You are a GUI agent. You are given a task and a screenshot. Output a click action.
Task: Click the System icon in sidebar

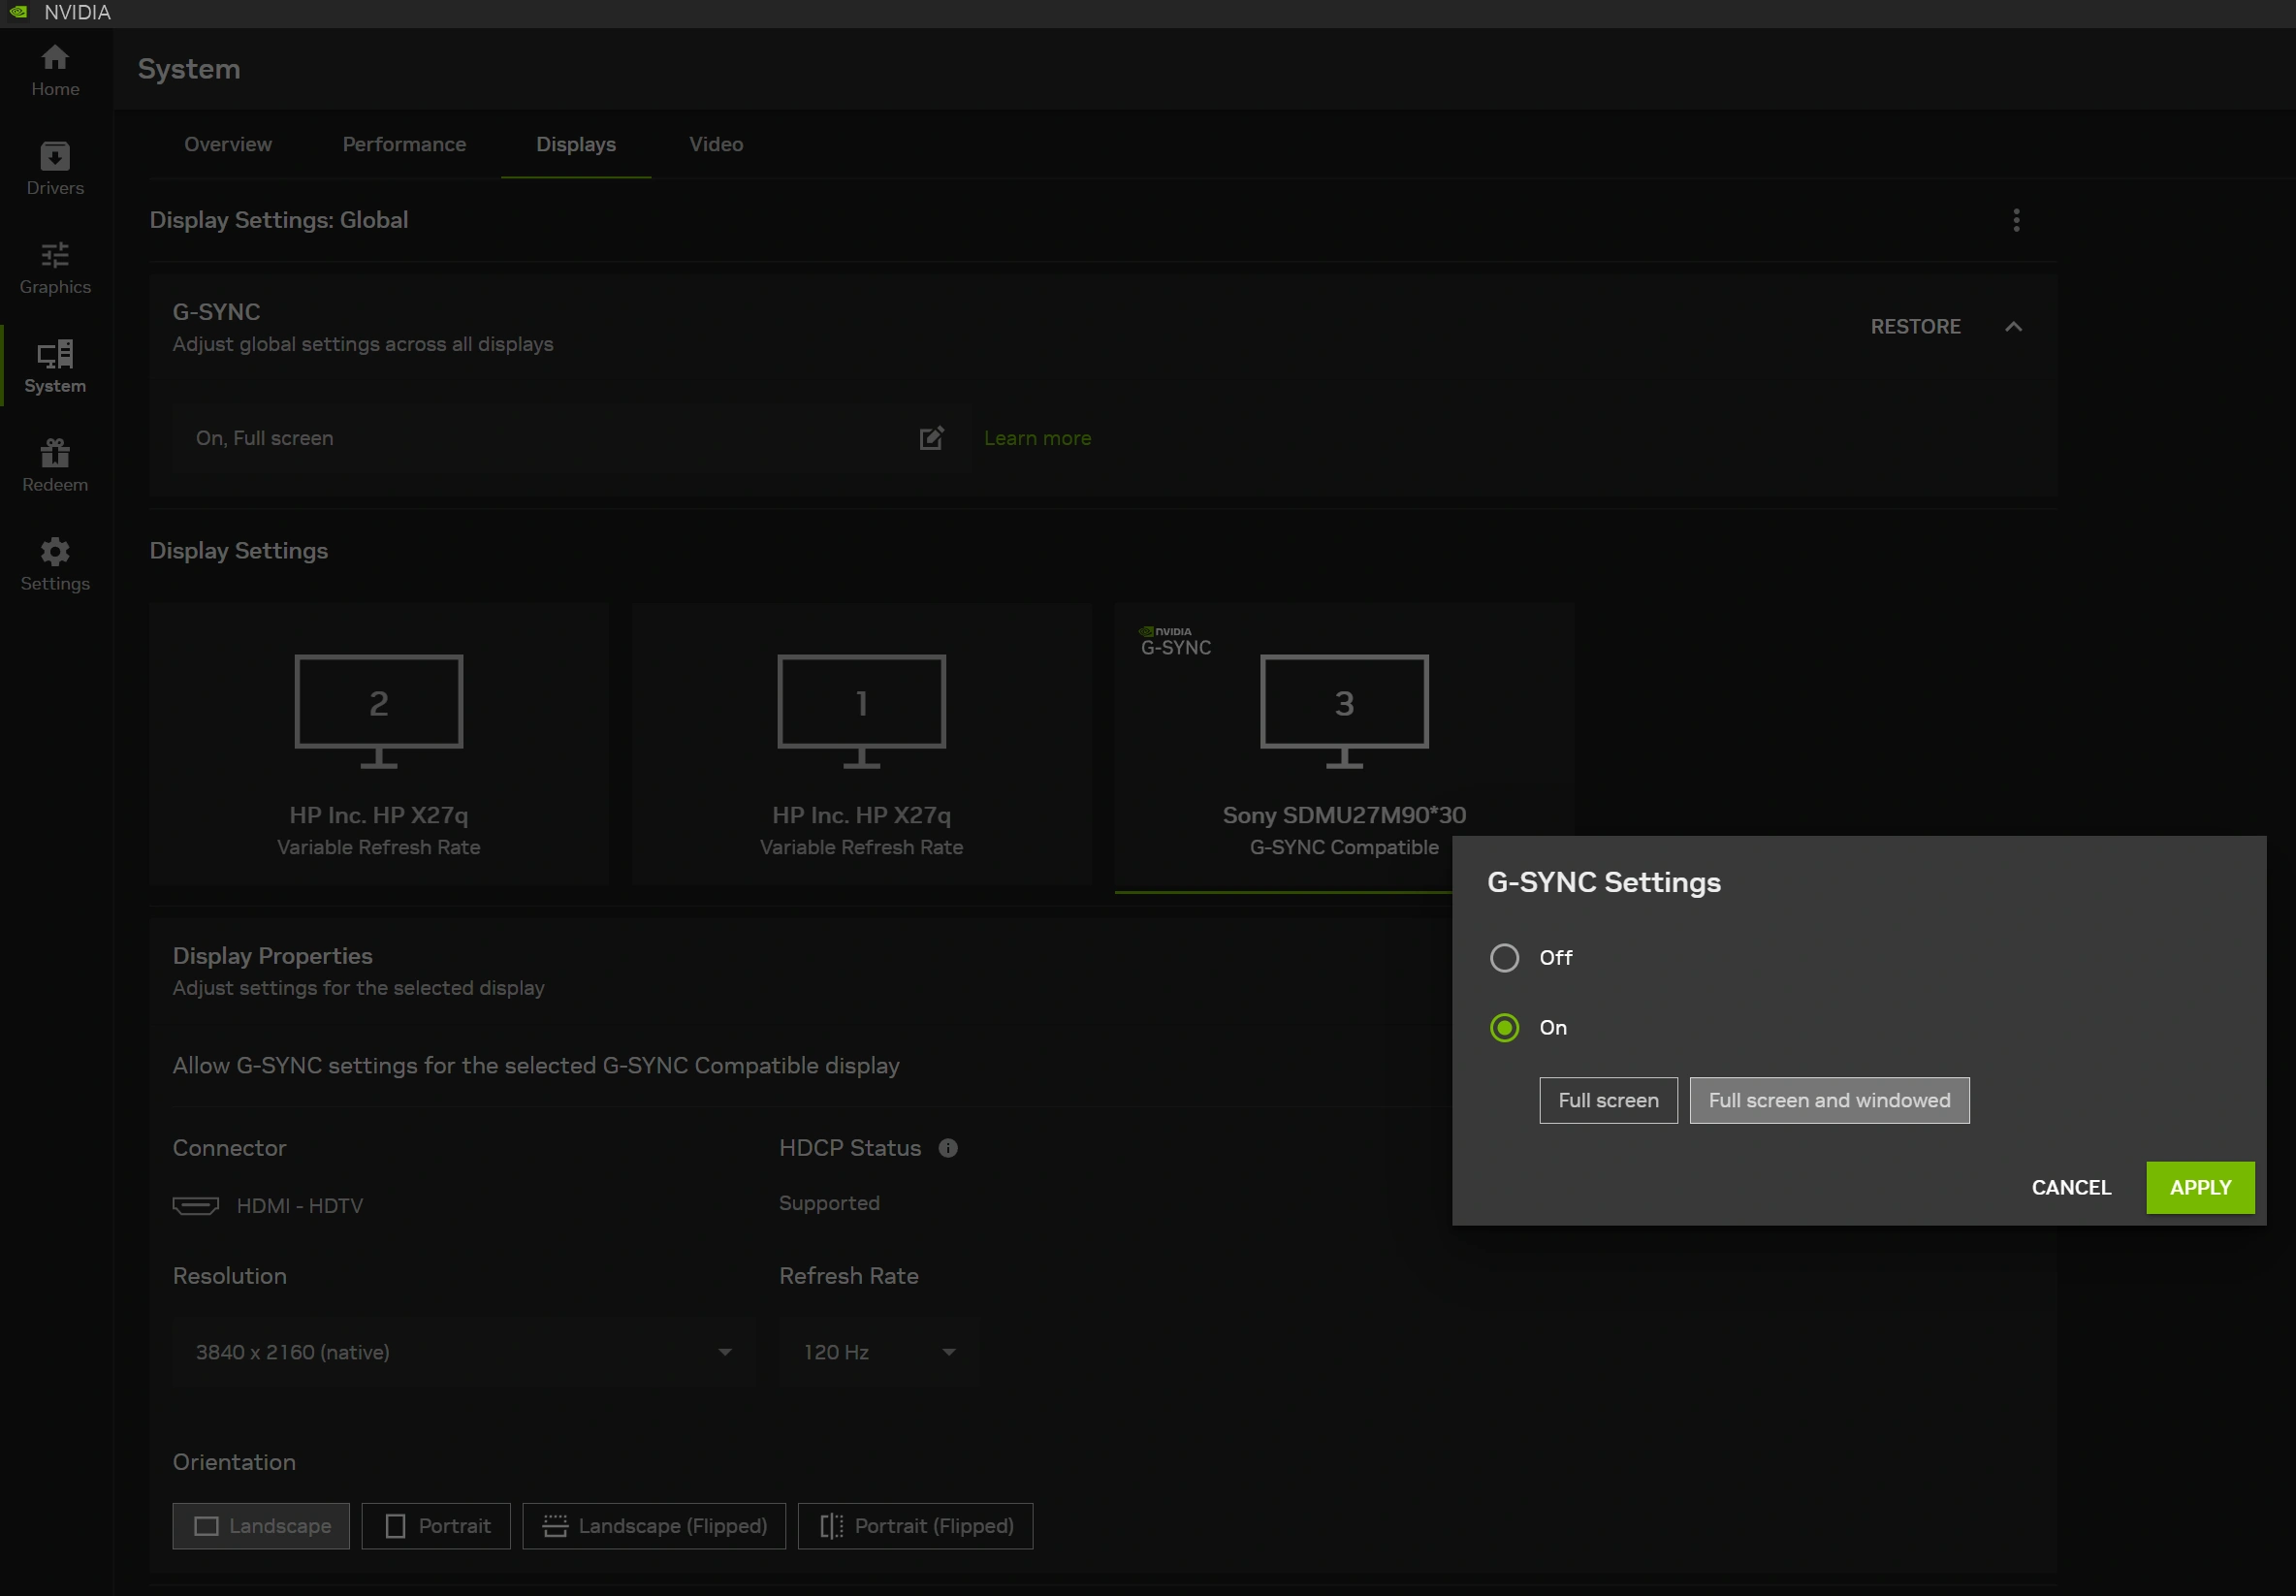click(x=54, y=367)
